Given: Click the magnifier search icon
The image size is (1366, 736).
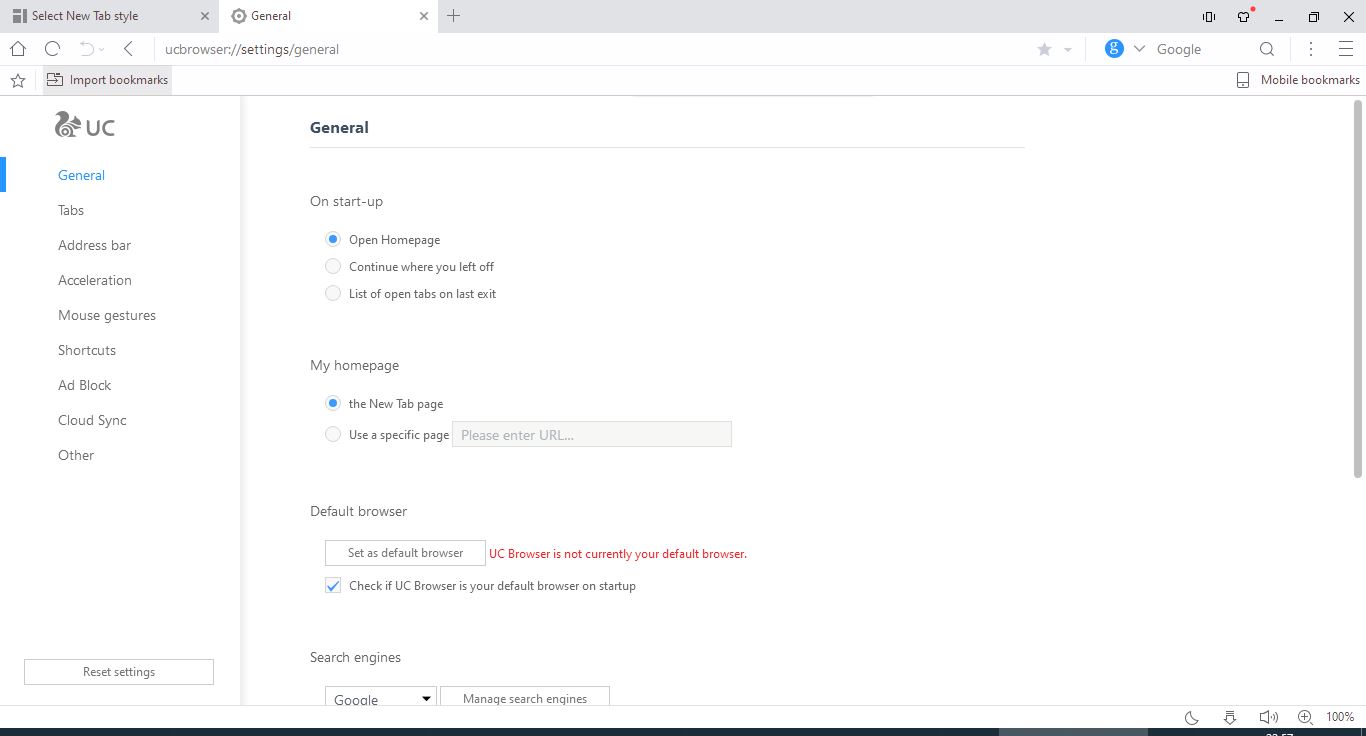Looking at the screenshot, I should tap(1266, 49).
